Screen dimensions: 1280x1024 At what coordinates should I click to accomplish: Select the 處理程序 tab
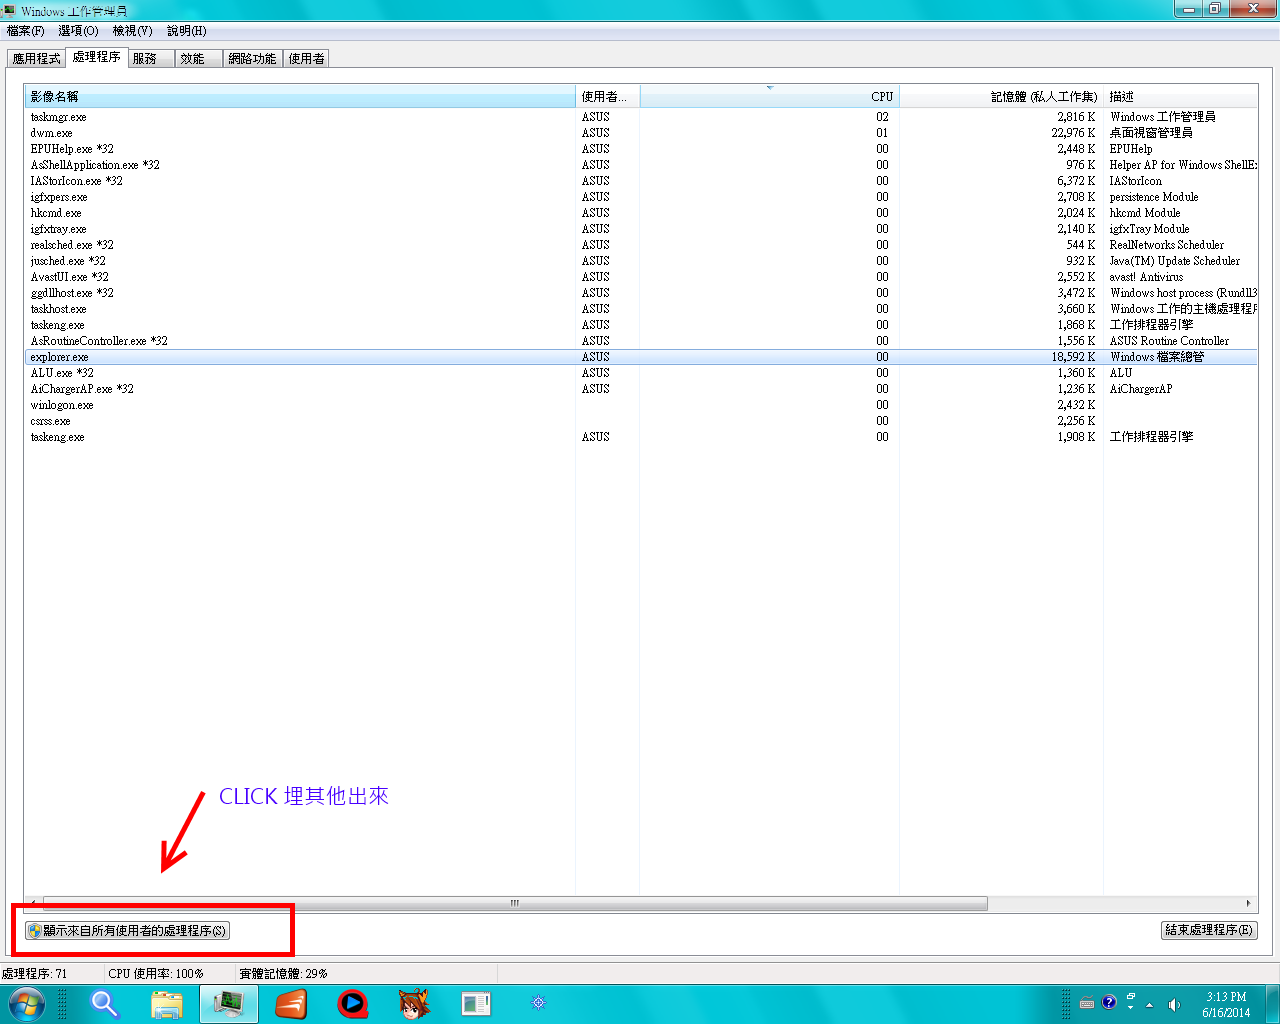point(96,57)
